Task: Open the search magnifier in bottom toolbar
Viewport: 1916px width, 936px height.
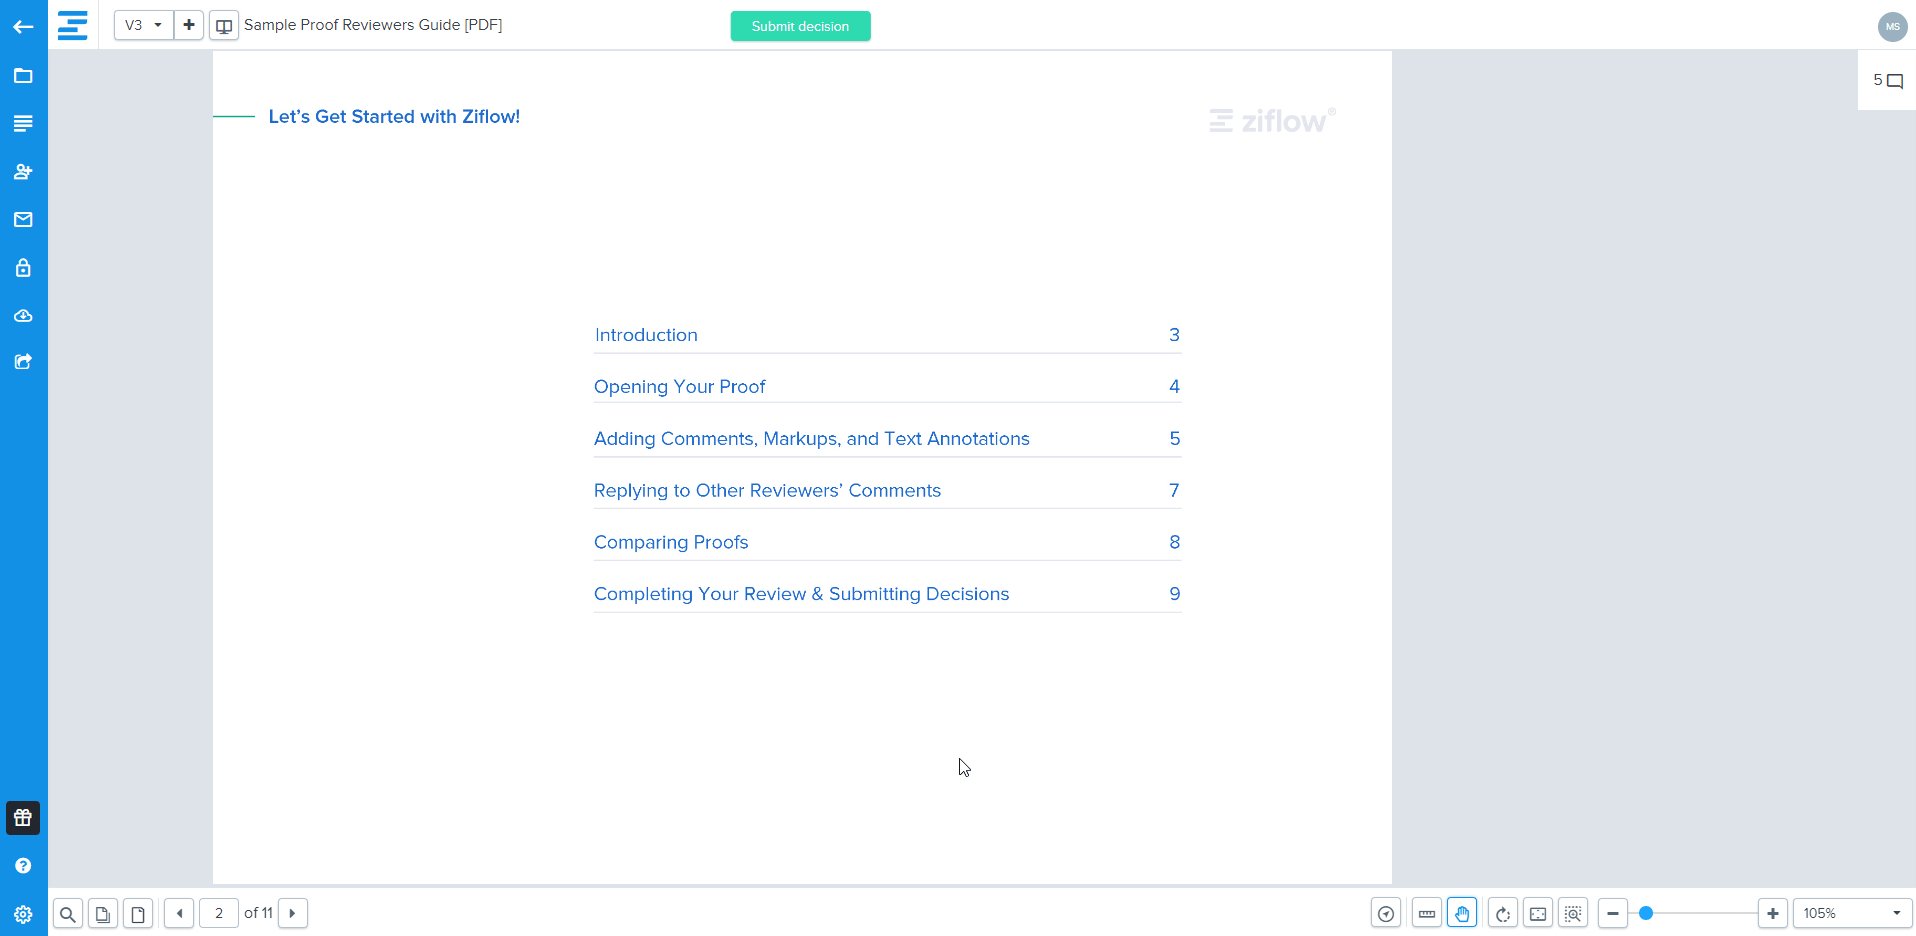Action: pos(68,913)
